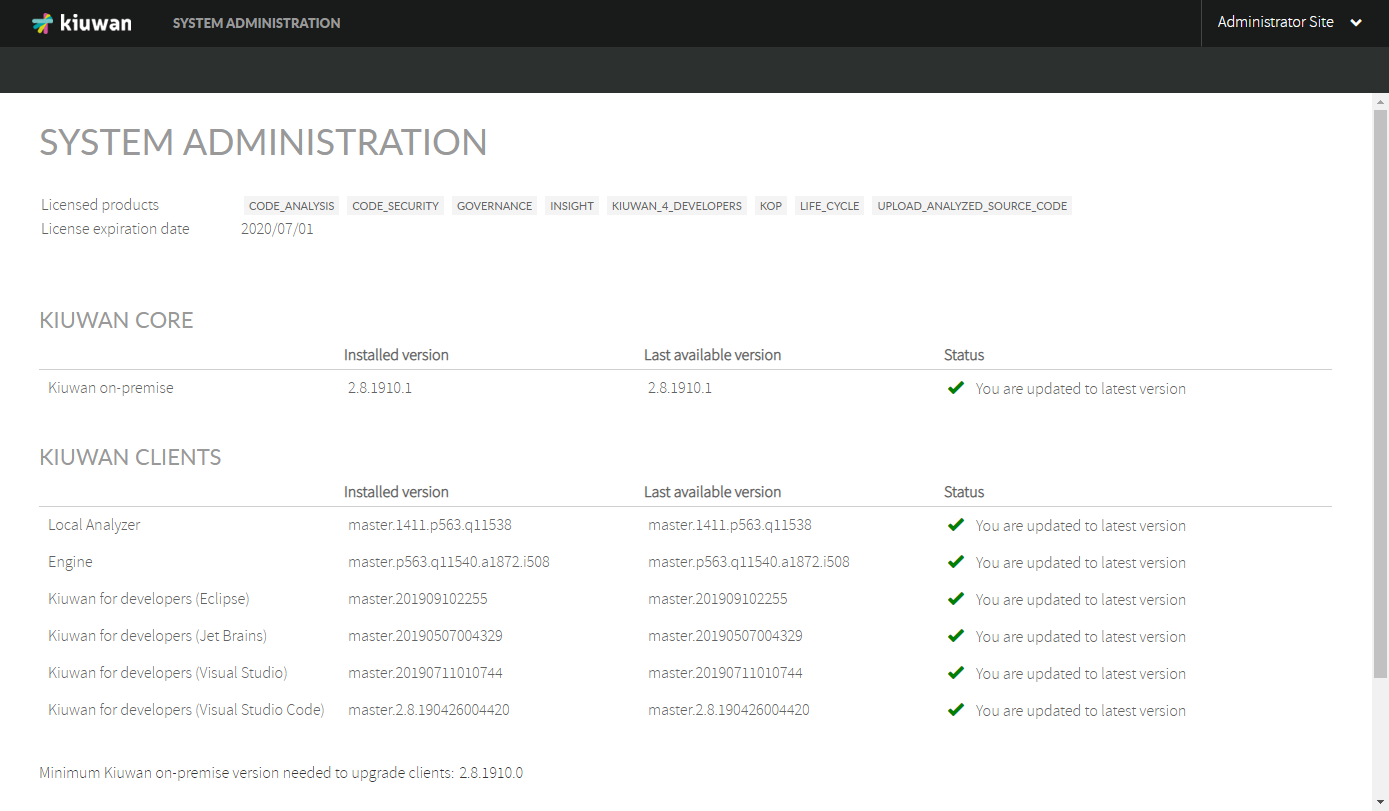The height and width of the screenshot is (811, 1389).
Task: Expand the Administrator Site dropdown
Action: point(1357,22)
